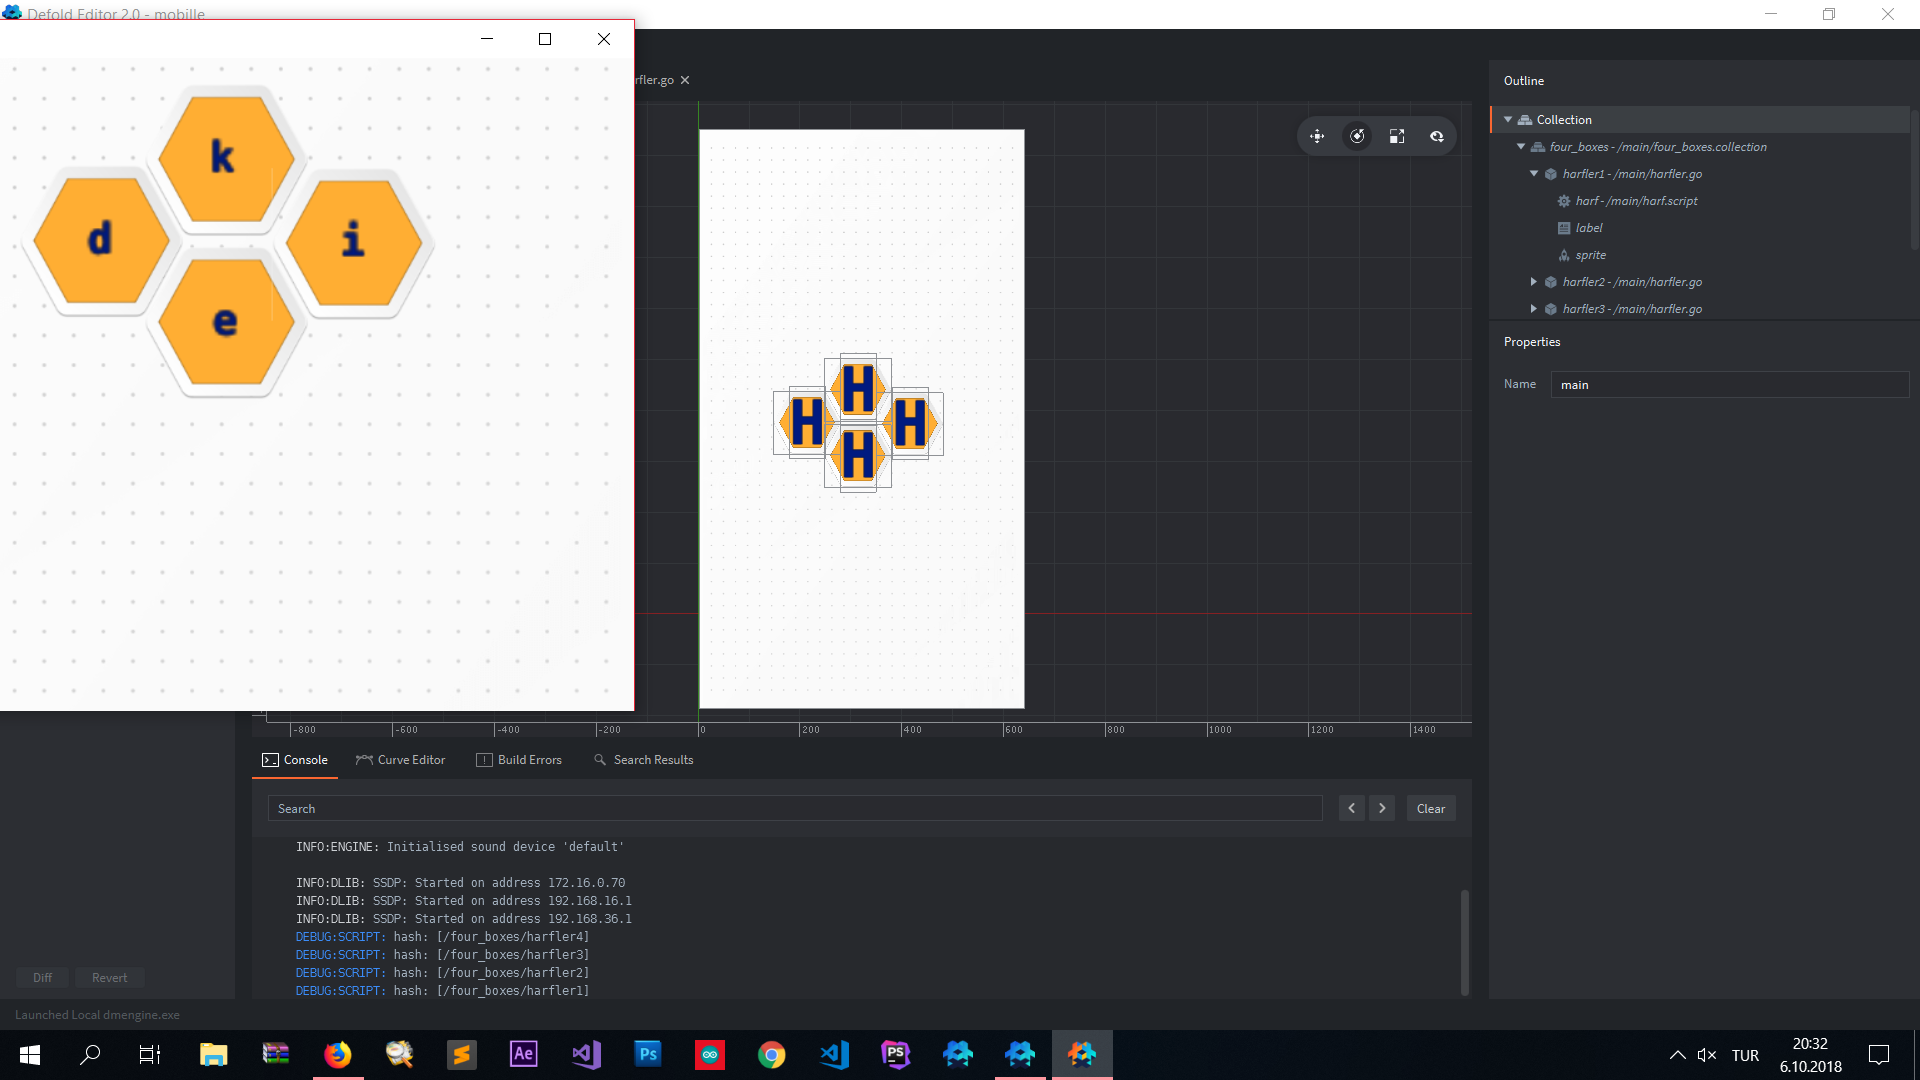Click the TUR keyboard language indicator
The height and width of the screenshot is (1080, 1920).
click(1745, 1055)
